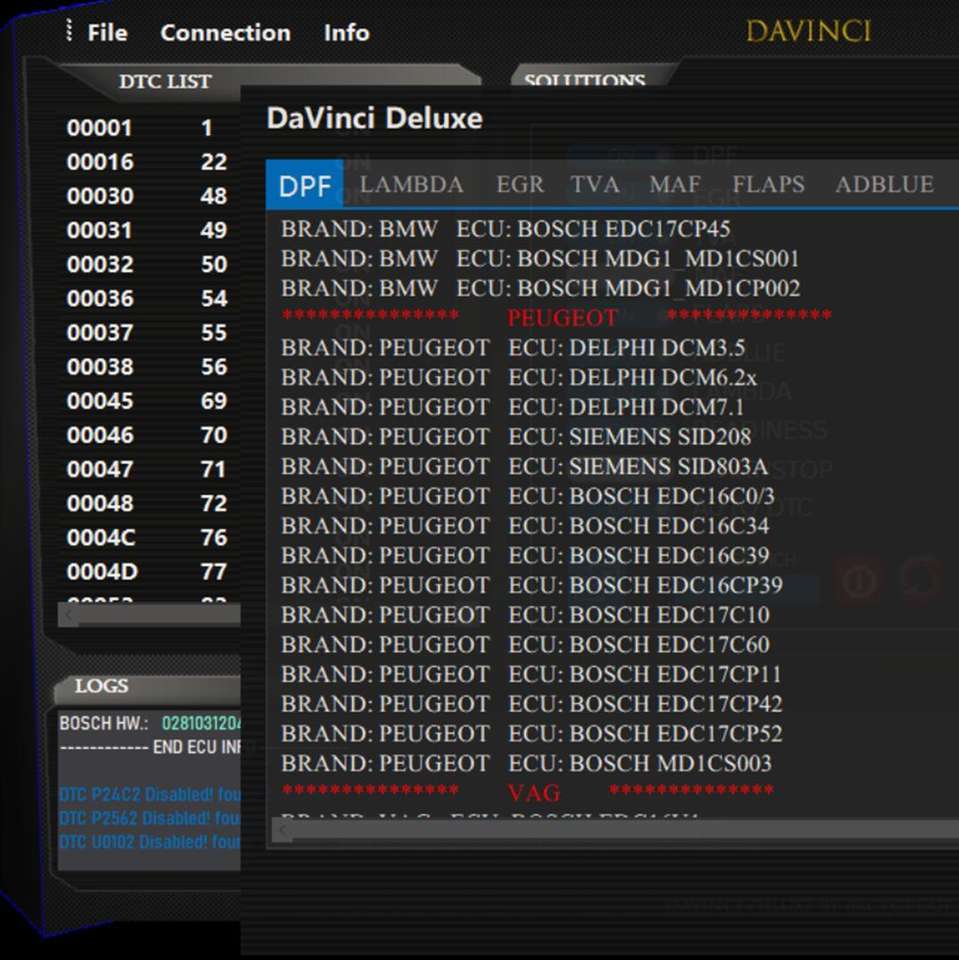Select DTC row 00048
Image resolution: width=959 pixels, height=960 pixels.
(147, 503)
